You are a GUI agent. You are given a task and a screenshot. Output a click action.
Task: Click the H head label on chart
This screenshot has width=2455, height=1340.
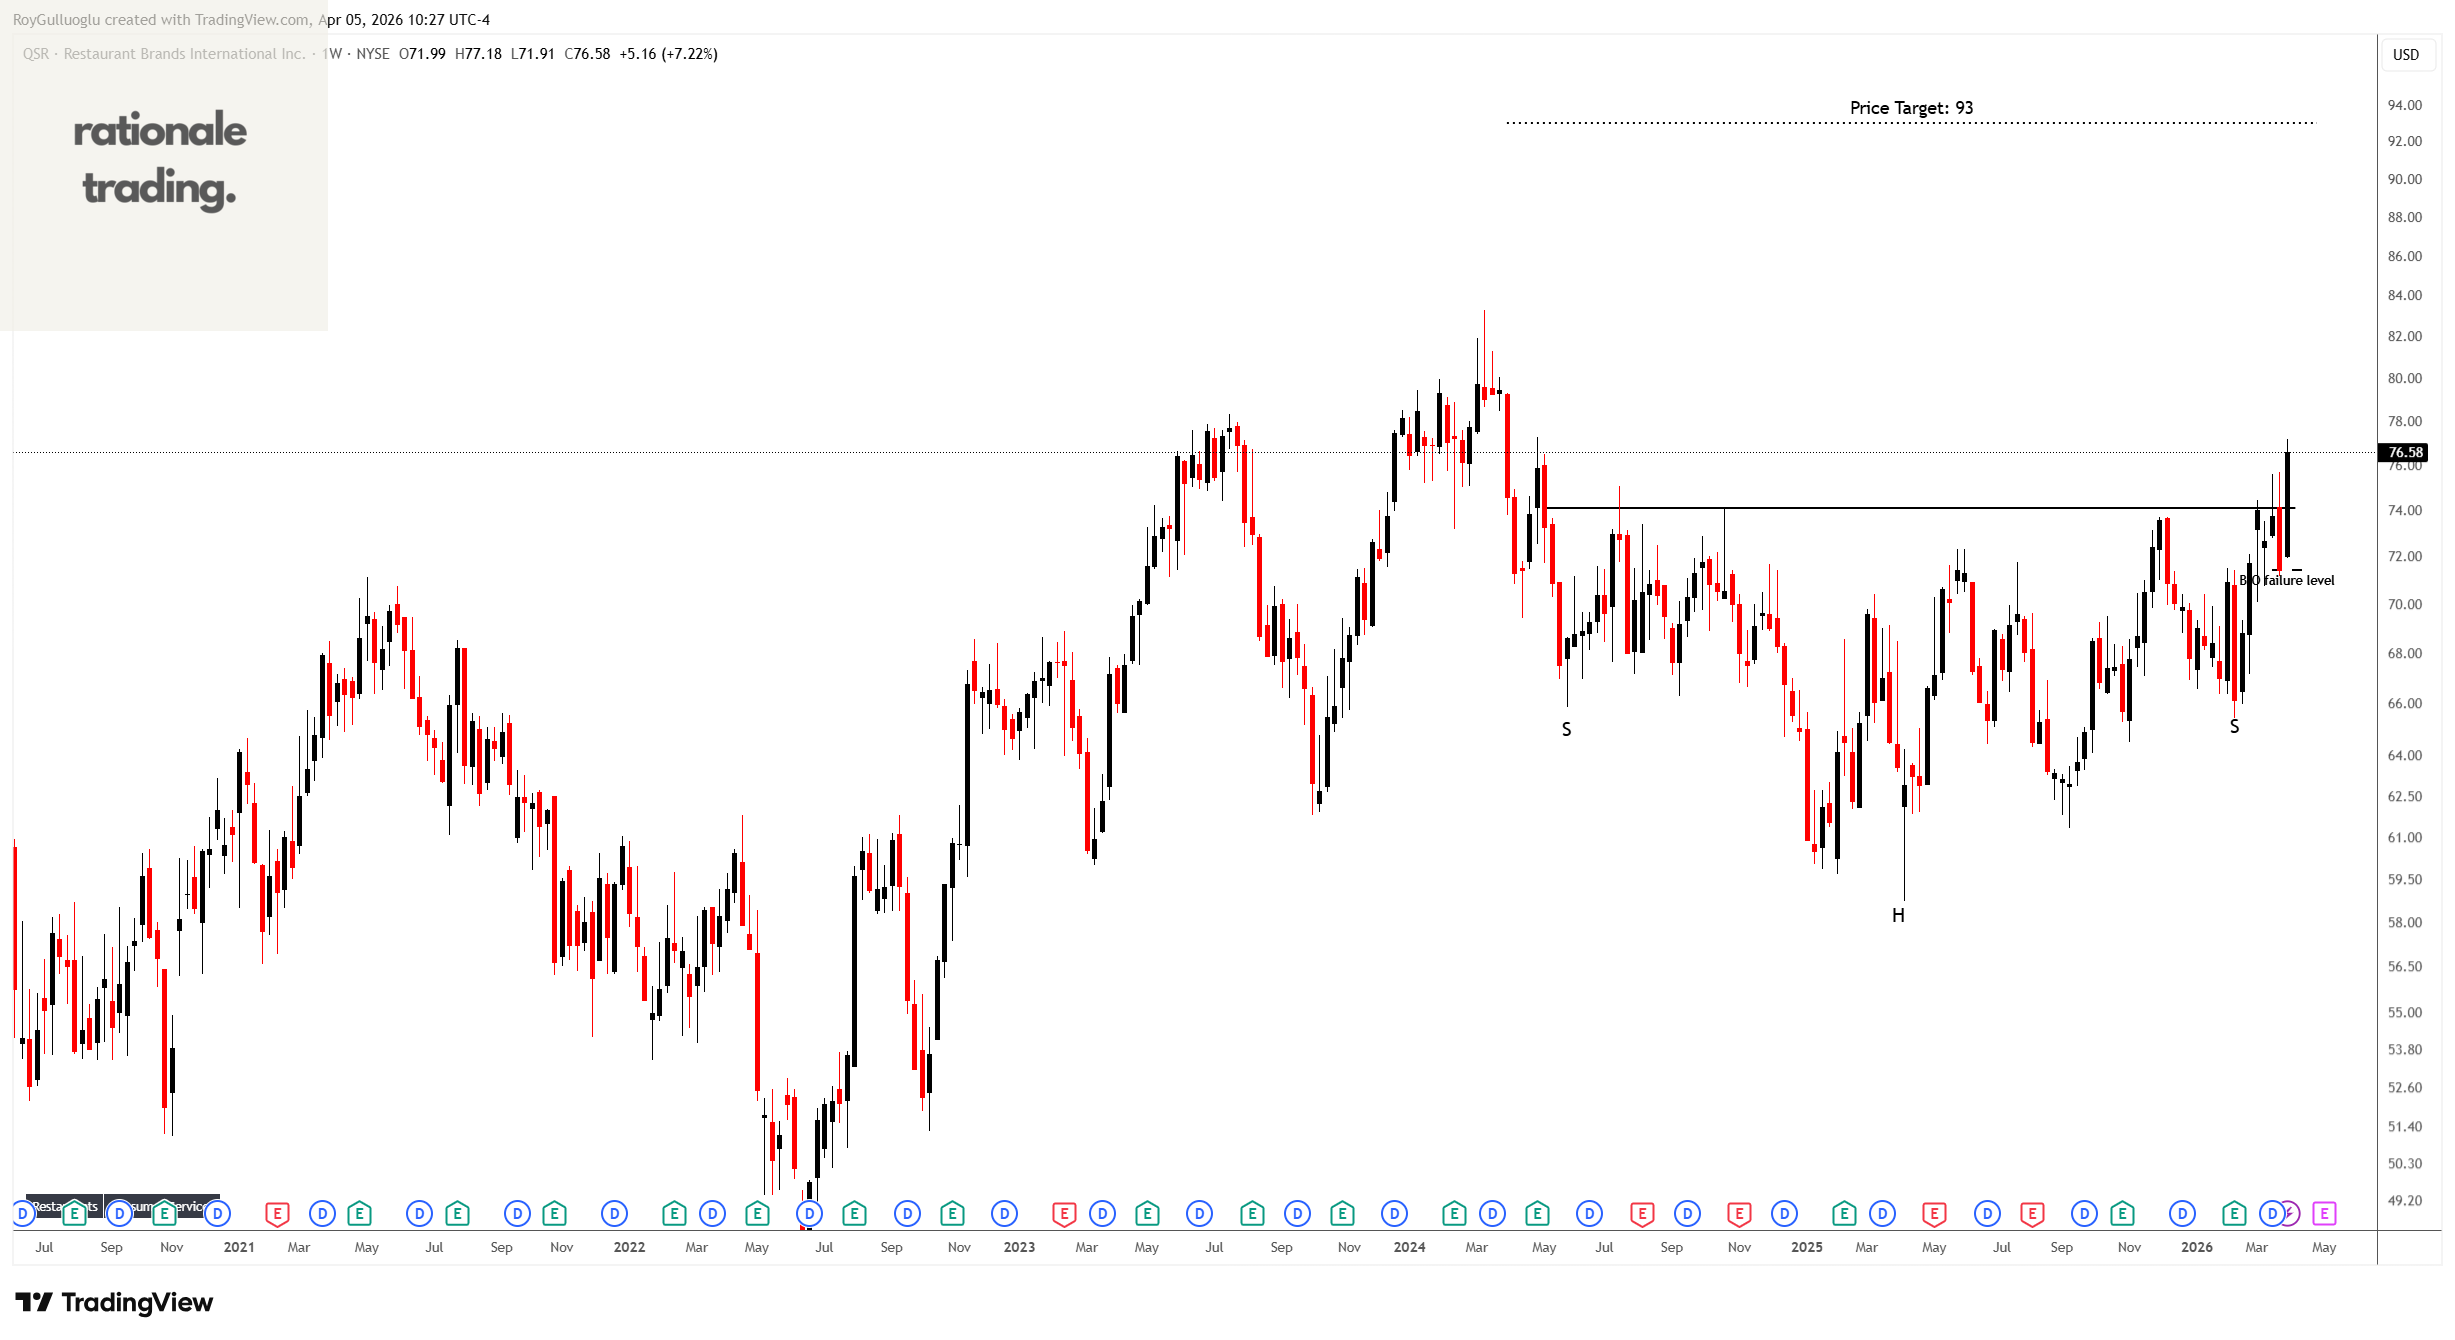tap(1898, 915)
